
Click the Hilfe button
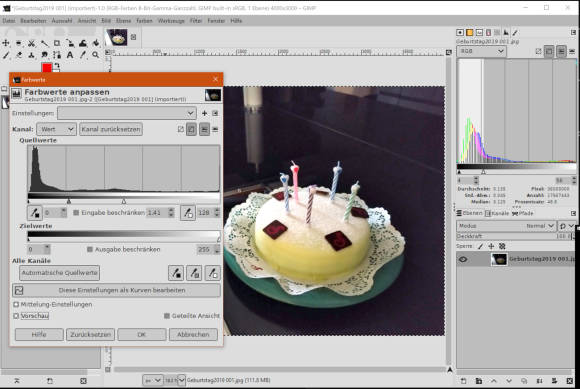click(39, 335)
